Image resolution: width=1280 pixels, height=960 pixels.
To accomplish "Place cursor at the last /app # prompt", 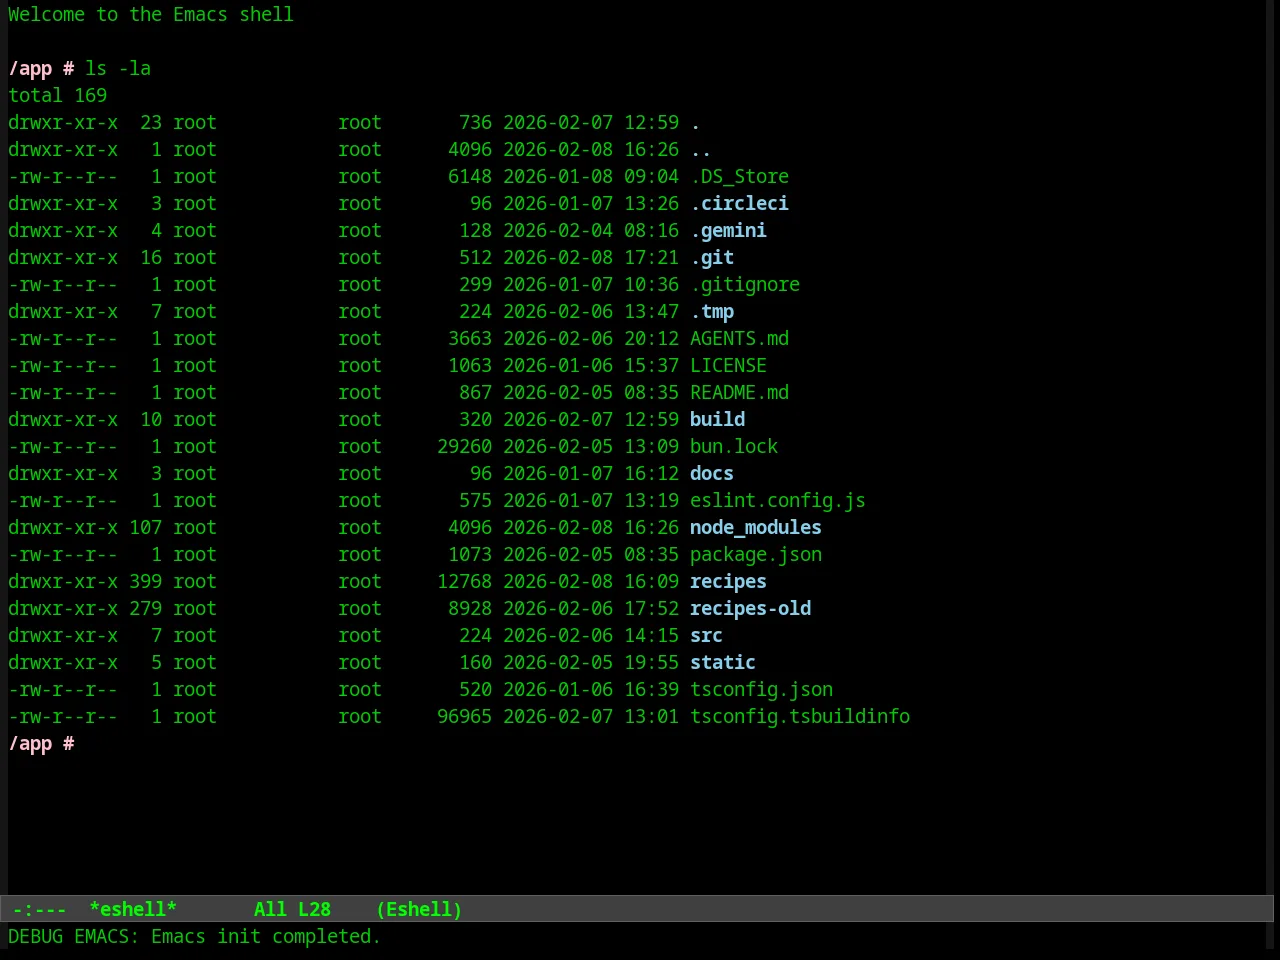I will 41,743.
